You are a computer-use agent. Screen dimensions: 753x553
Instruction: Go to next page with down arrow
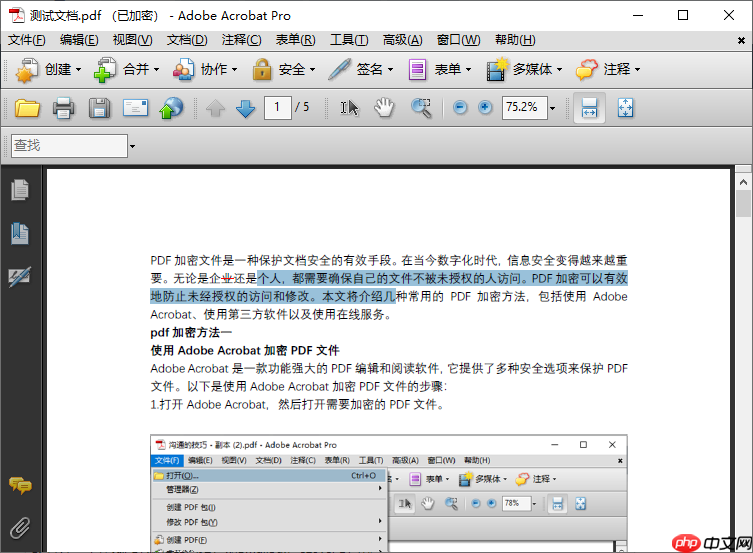coord(245,108)
